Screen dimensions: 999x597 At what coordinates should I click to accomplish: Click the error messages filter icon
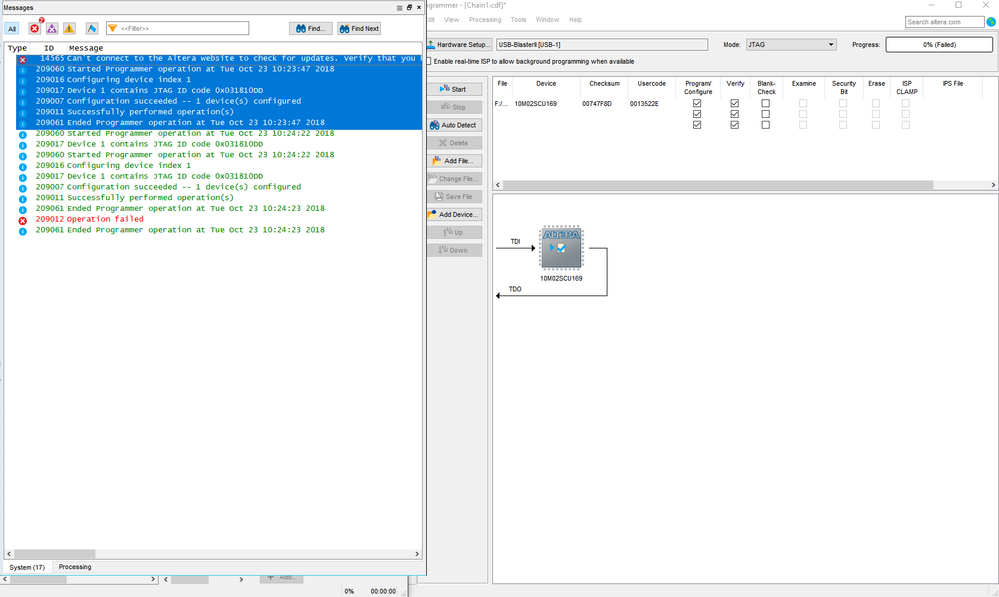35,28
